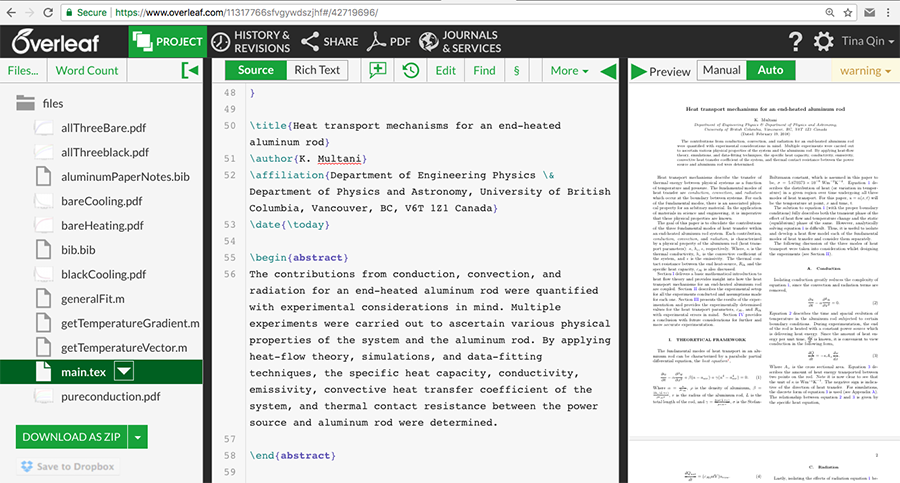Screen dimensions: 900x483
Task: Click Download as ZIP
Action: [72, 437]
